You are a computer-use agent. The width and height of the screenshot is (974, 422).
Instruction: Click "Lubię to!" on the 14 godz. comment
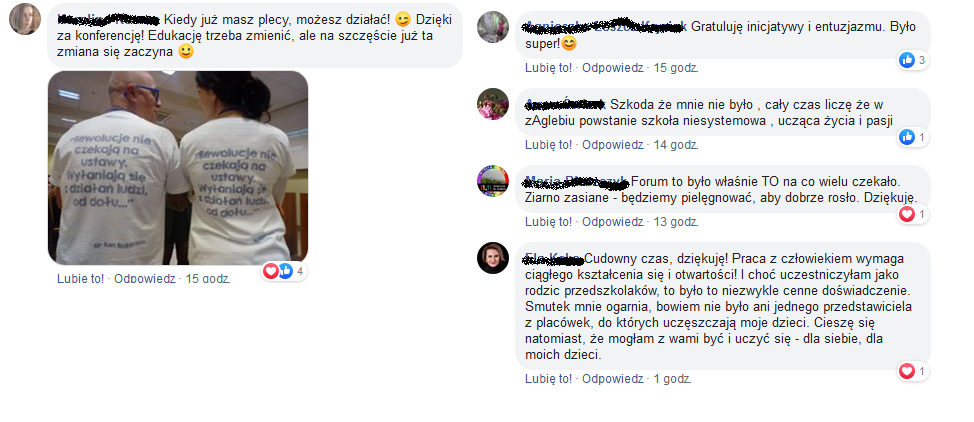tap(548, 145)
